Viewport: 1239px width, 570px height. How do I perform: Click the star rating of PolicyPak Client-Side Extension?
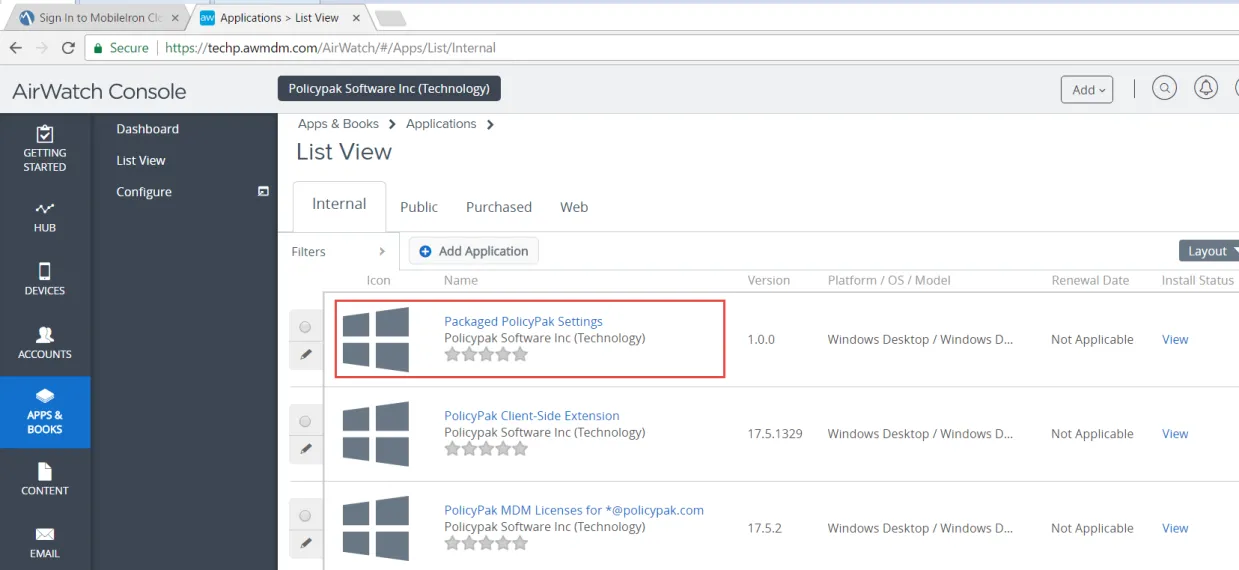pos(486,449)
